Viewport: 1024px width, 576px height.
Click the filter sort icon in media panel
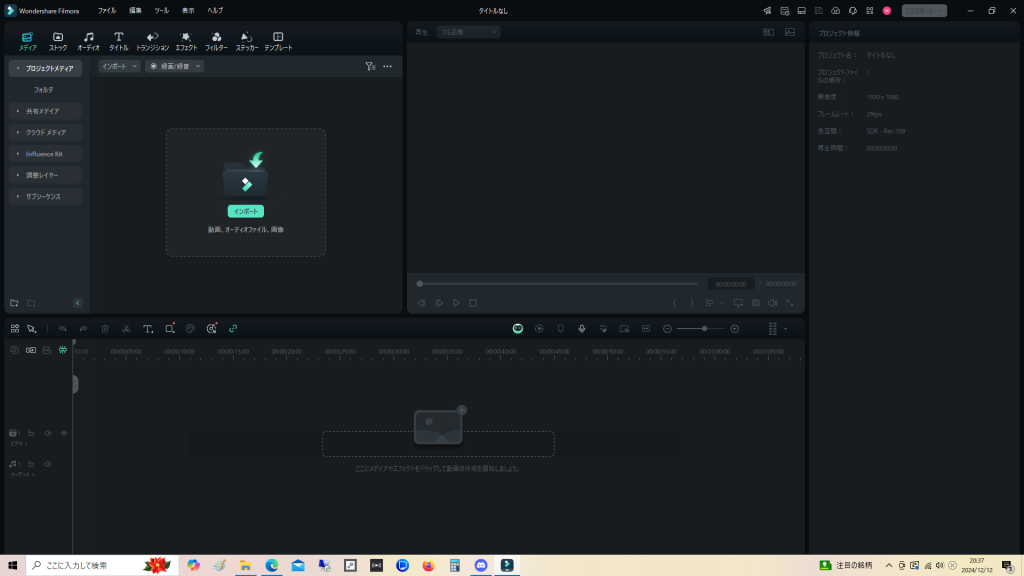[x=370, y=66]
